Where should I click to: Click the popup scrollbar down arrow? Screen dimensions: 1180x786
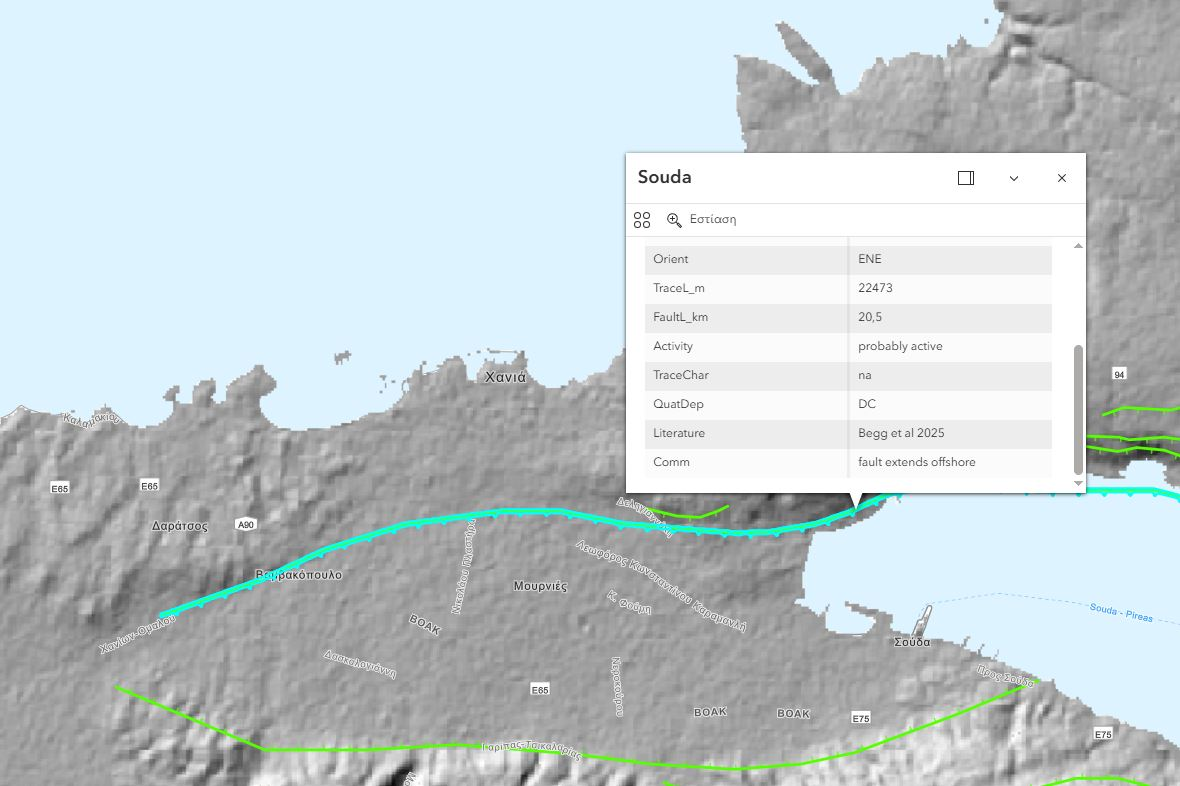[1078, 483]
